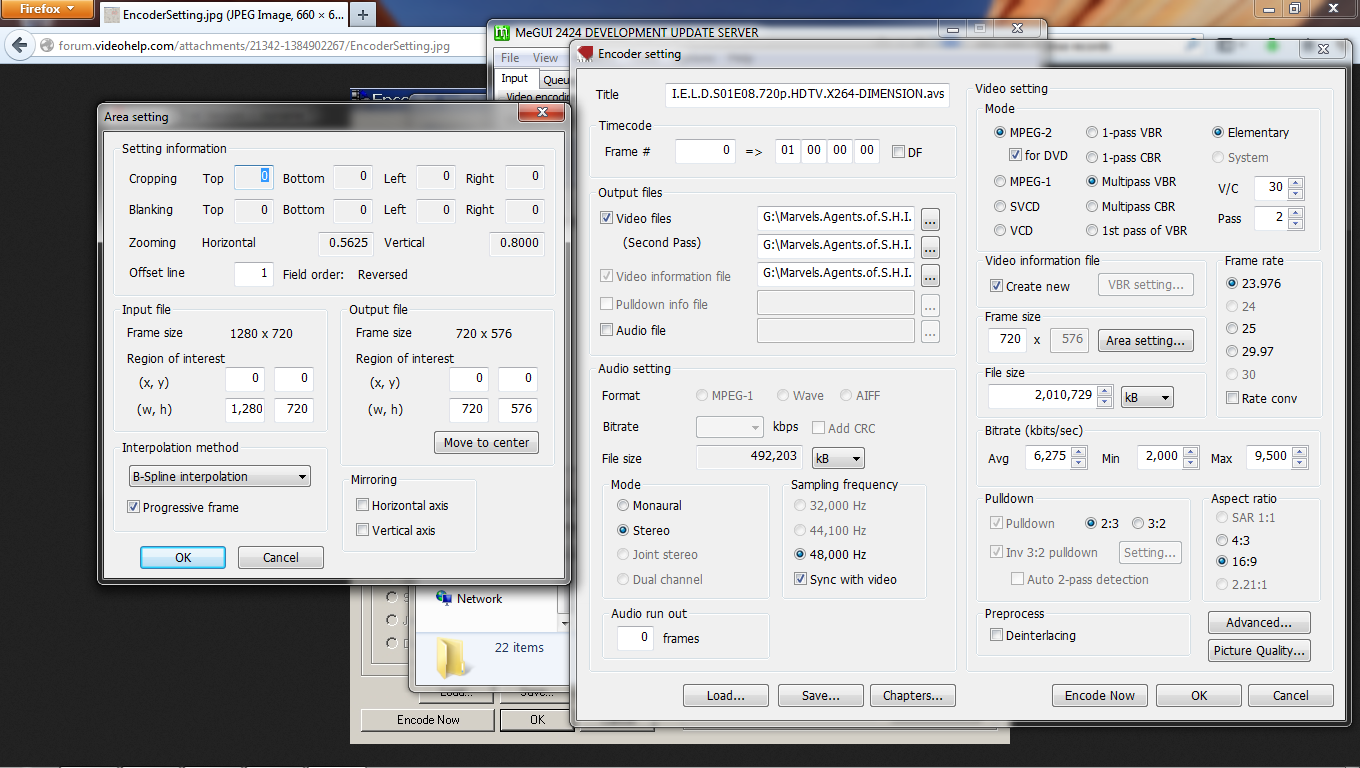Select SVCD video mode
The width and height of the screenshot is (1360, 768).
coord(1000,205)
